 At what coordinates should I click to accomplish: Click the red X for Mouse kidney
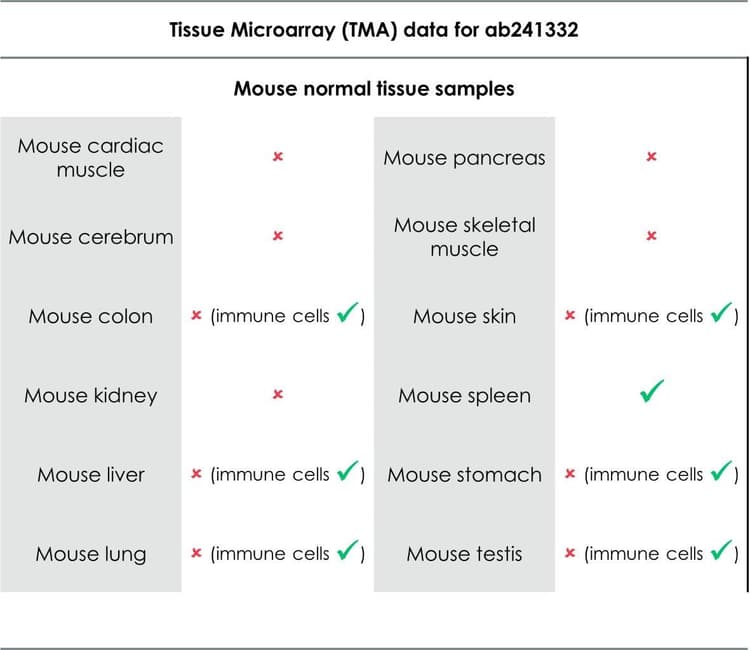pyautogui.click(x=278, y=394)
